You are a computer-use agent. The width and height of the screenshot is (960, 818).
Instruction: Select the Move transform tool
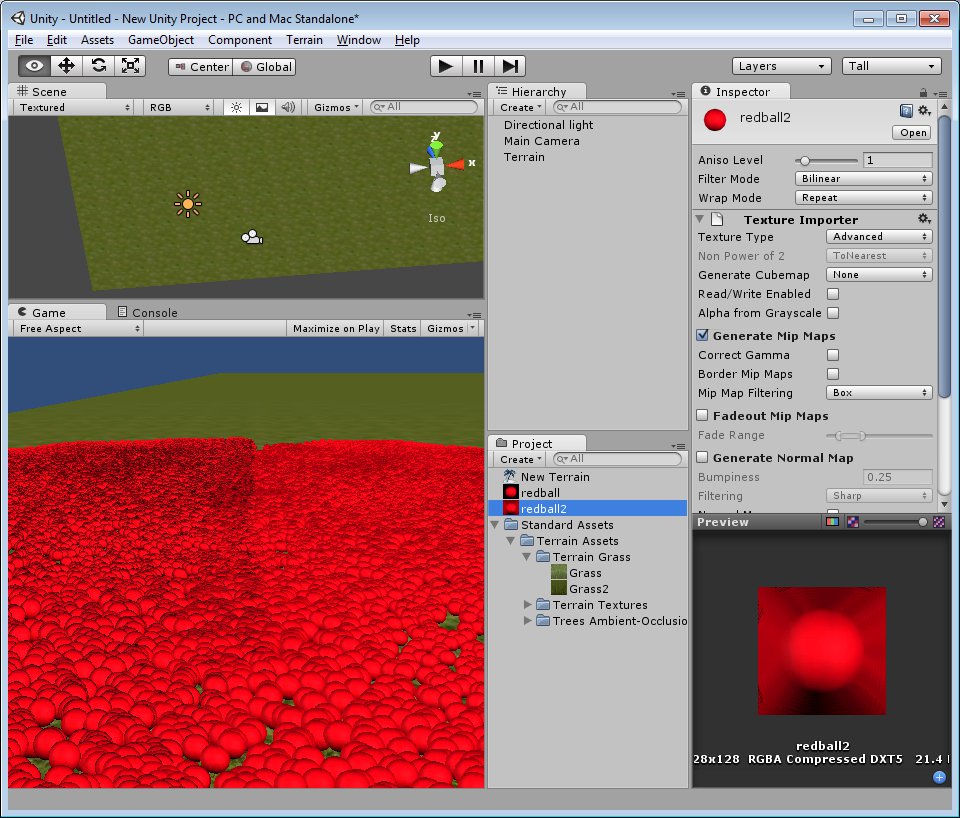pos(67,66)
